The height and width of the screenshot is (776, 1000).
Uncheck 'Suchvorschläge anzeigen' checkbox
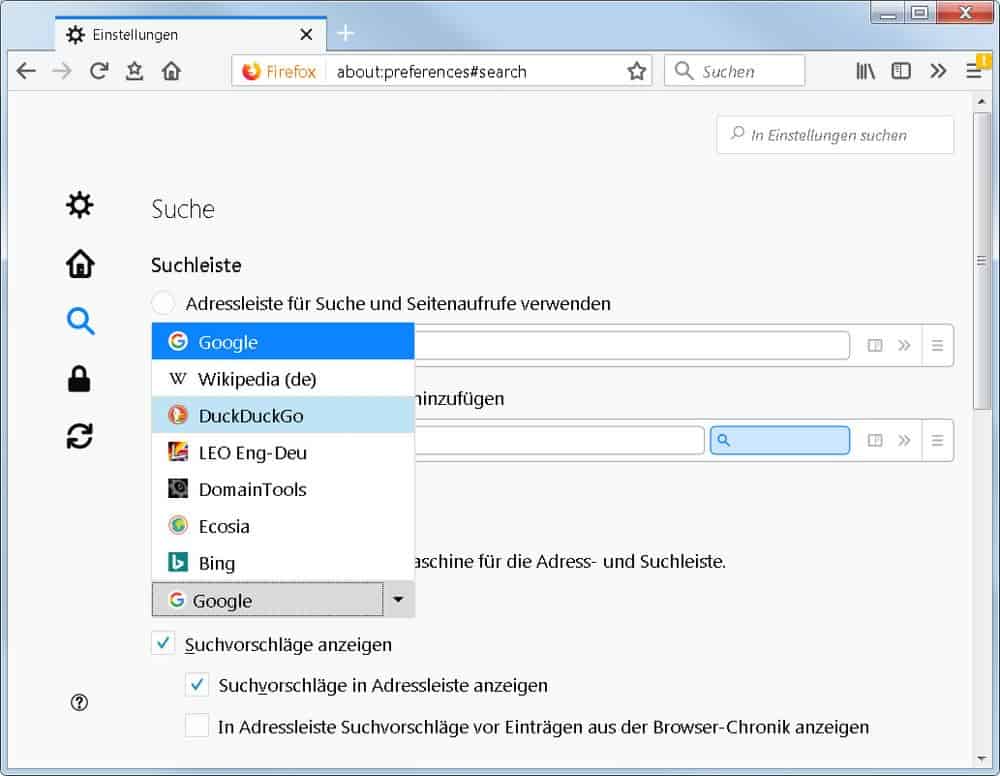(x=164, y=643)
